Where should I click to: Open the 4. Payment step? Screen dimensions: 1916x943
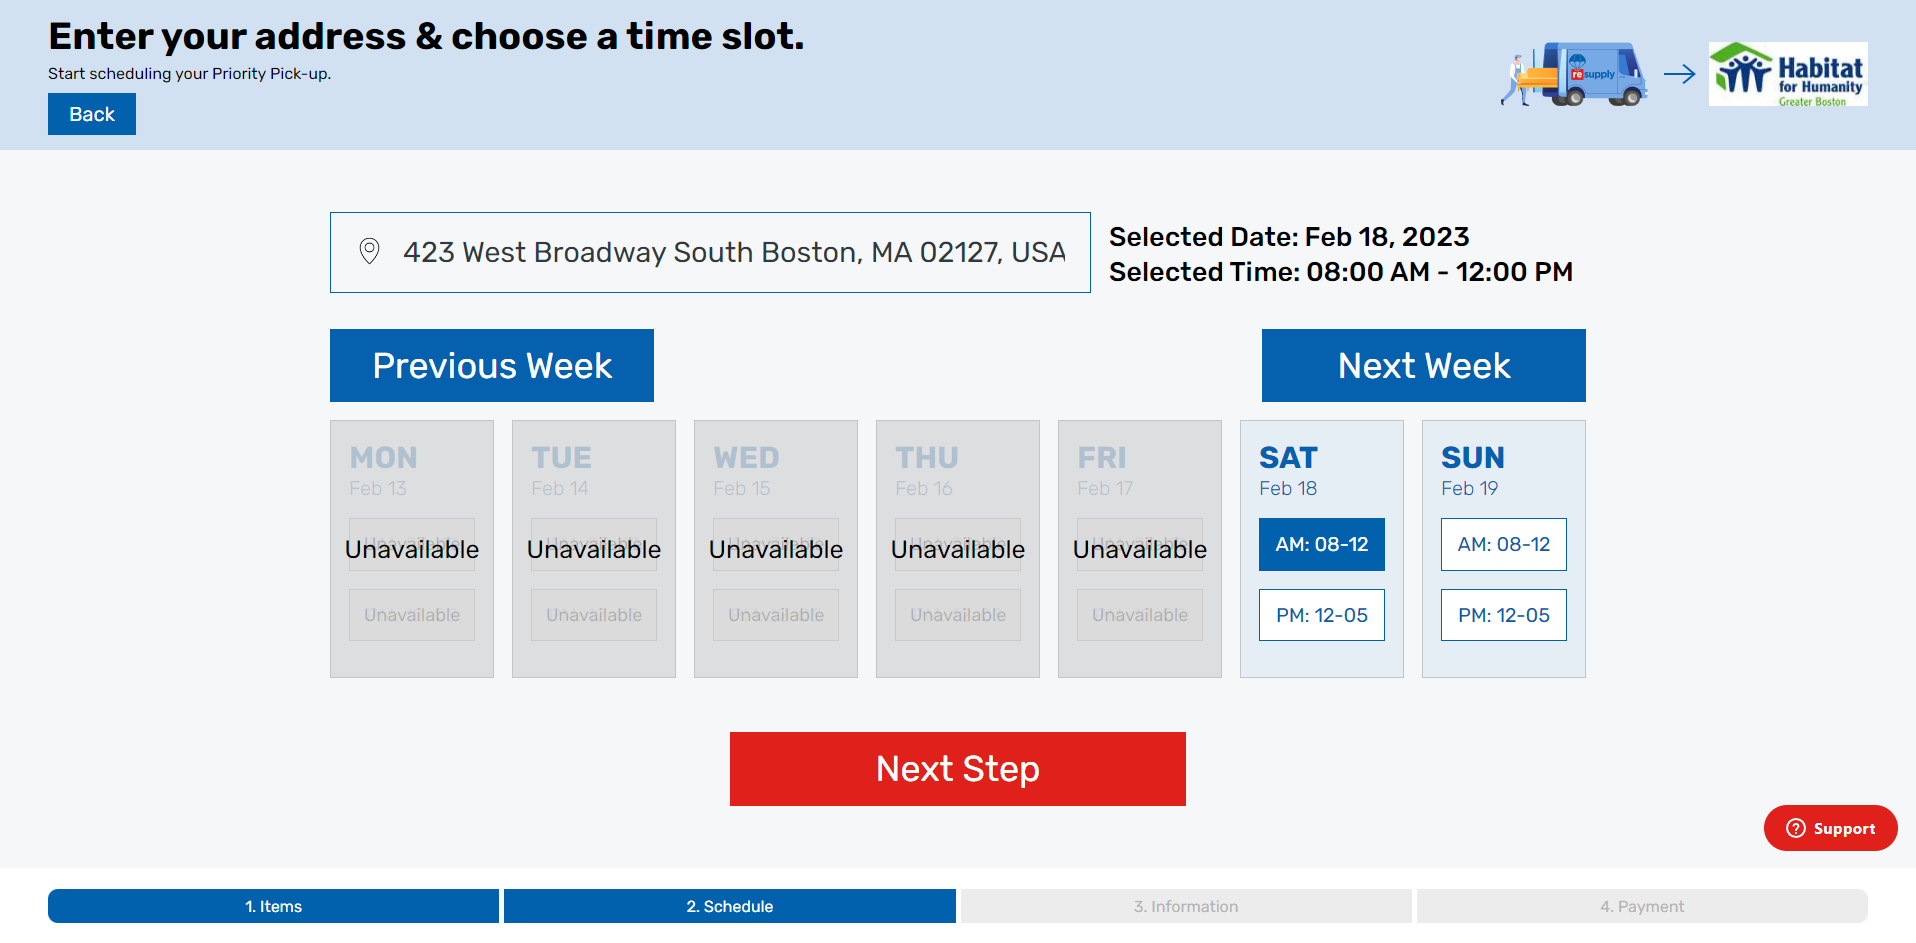click(1642, 906)
